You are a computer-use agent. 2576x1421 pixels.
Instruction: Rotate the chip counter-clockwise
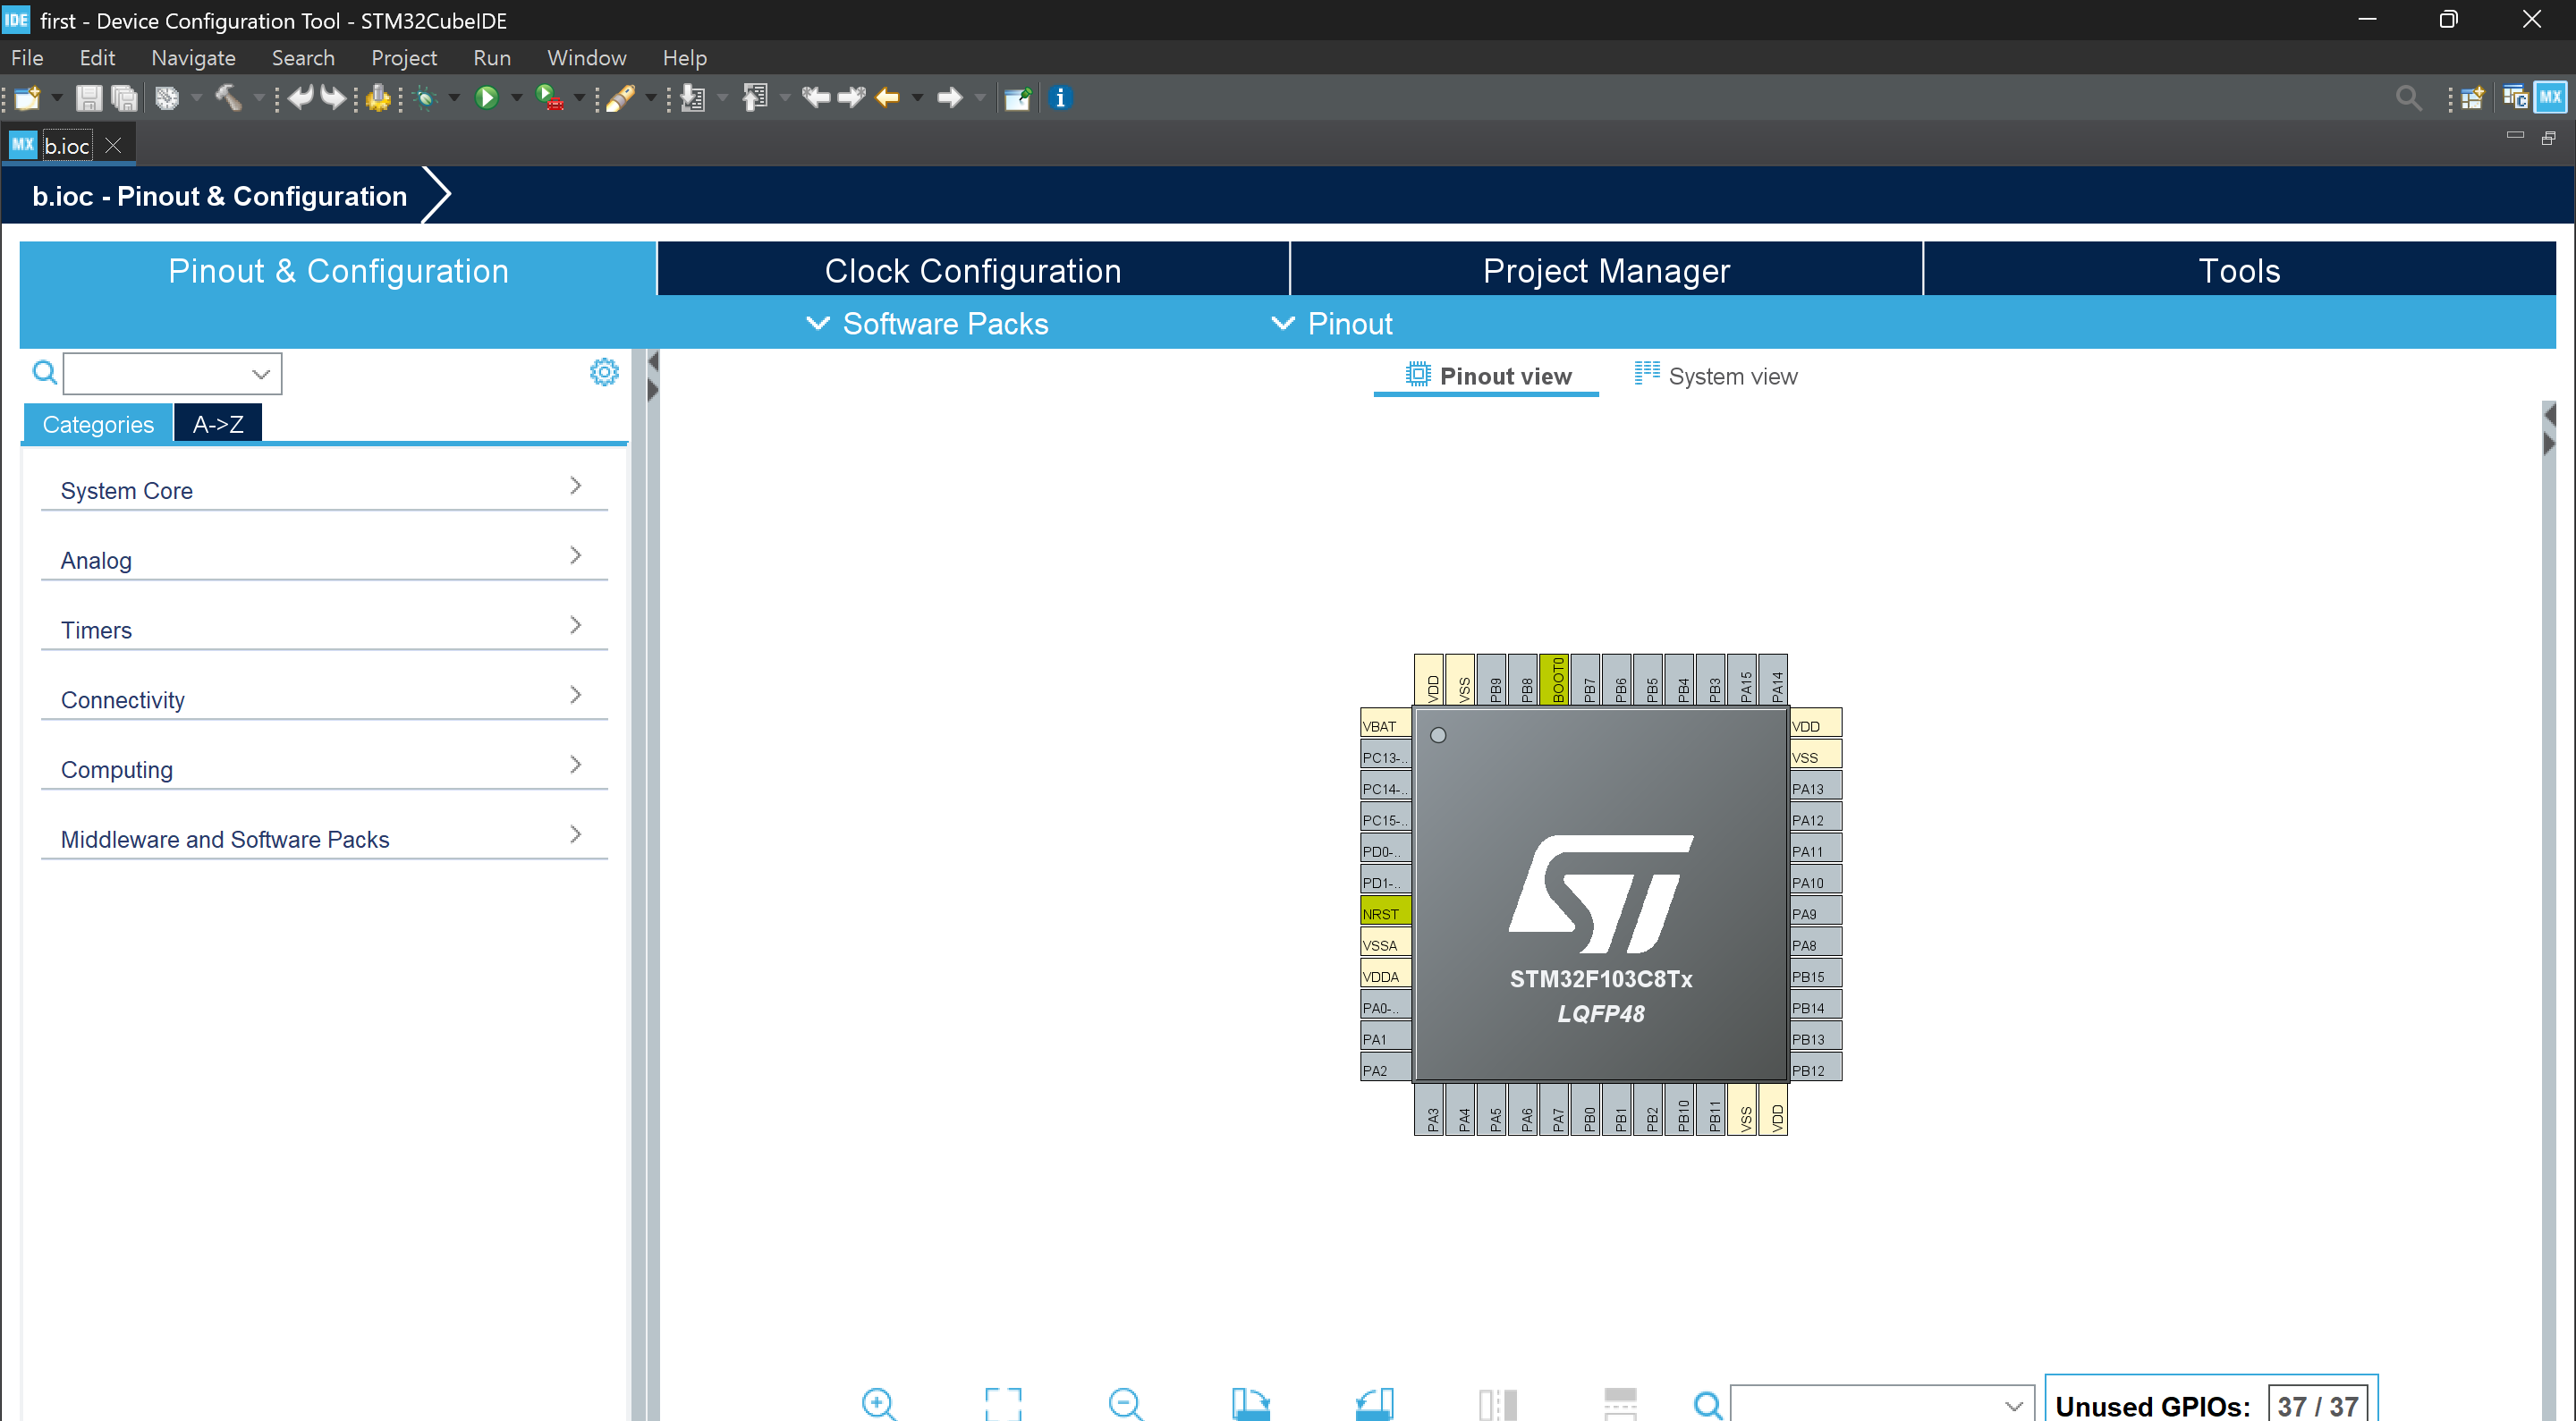pos(1374,1403)
